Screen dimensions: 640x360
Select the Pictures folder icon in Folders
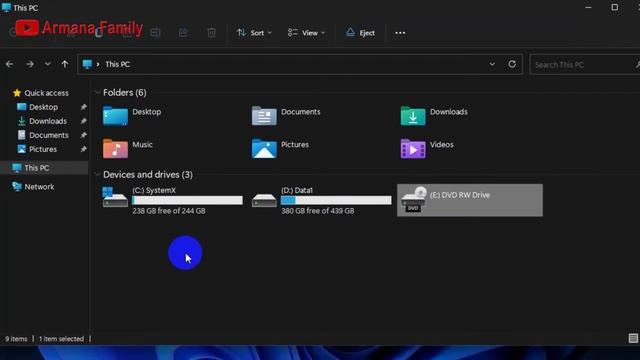pyautogui.click(x=264, y=148)
